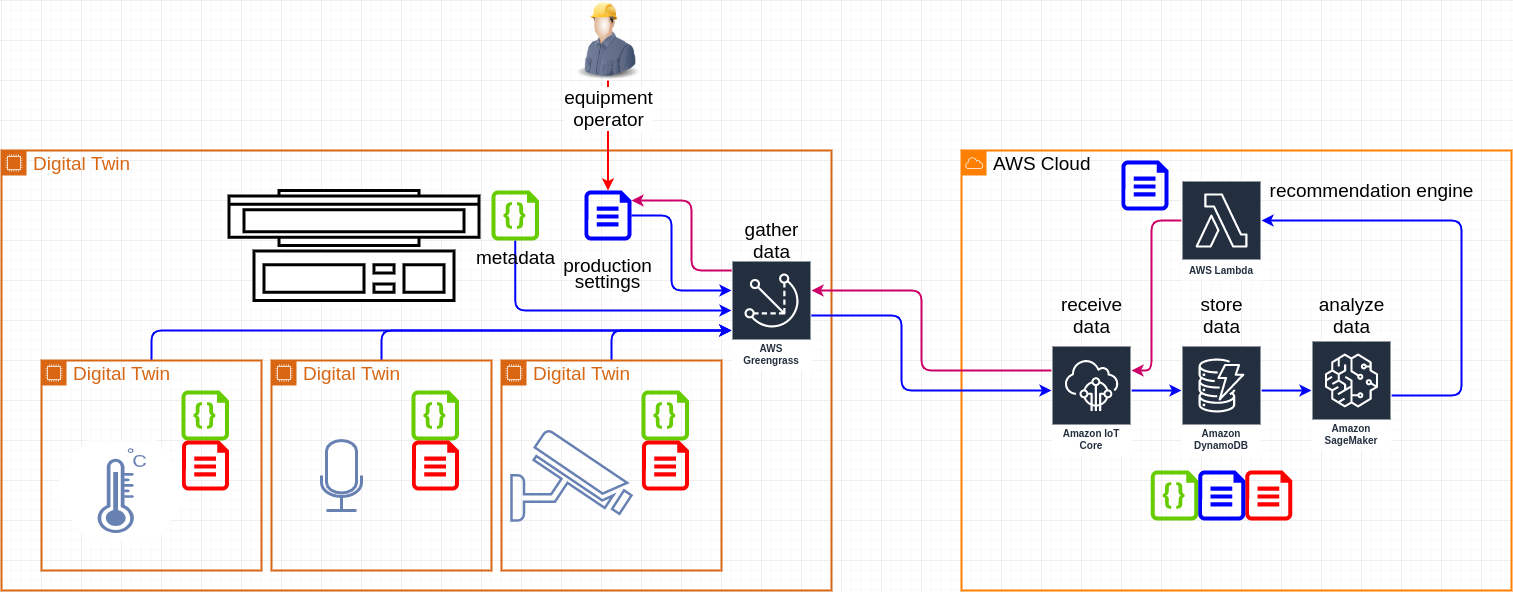Viewport: 1513px width, 592px height.
Task: Select green braces icon below Amazon DynamoDB
Action: (1174, 495)
